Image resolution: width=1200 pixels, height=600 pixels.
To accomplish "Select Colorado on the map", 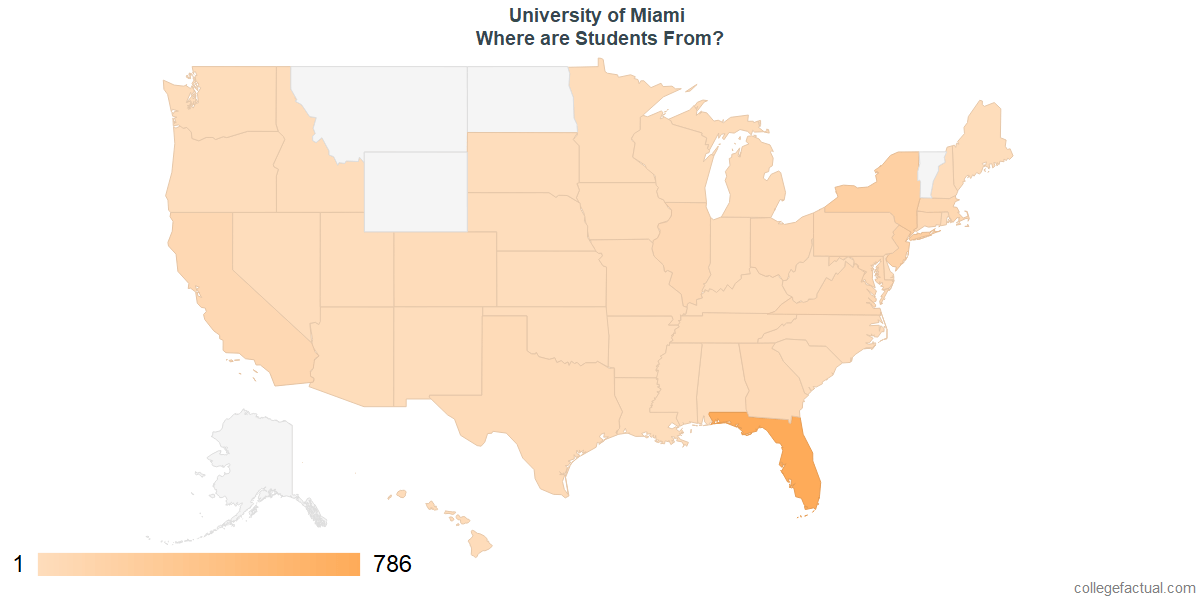I will (445, 270).
